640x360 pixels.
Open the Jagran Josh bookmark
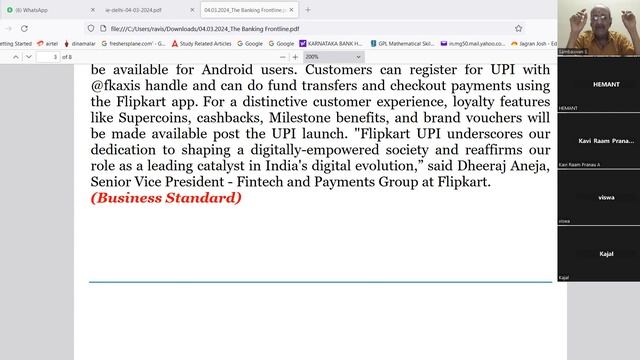point(534,44)
